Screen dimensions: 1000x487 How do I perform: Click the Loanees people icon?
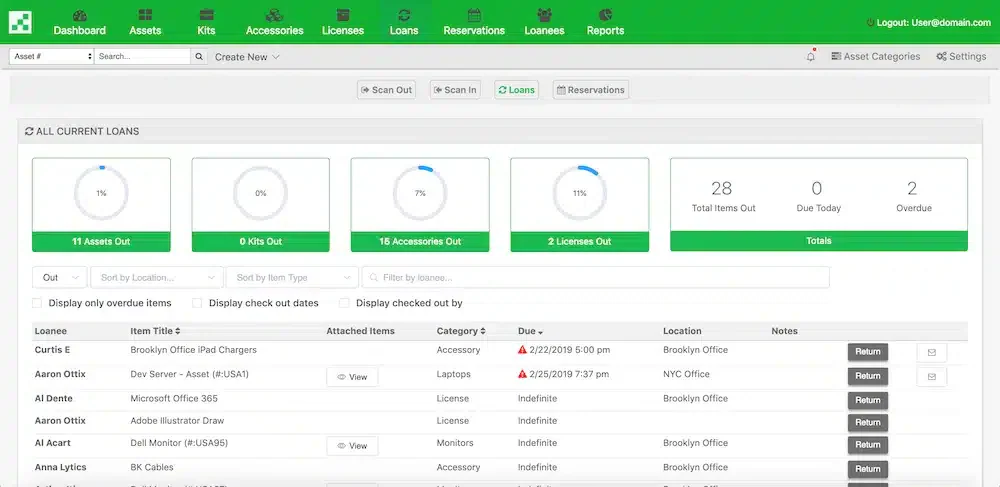pos(544,15)
